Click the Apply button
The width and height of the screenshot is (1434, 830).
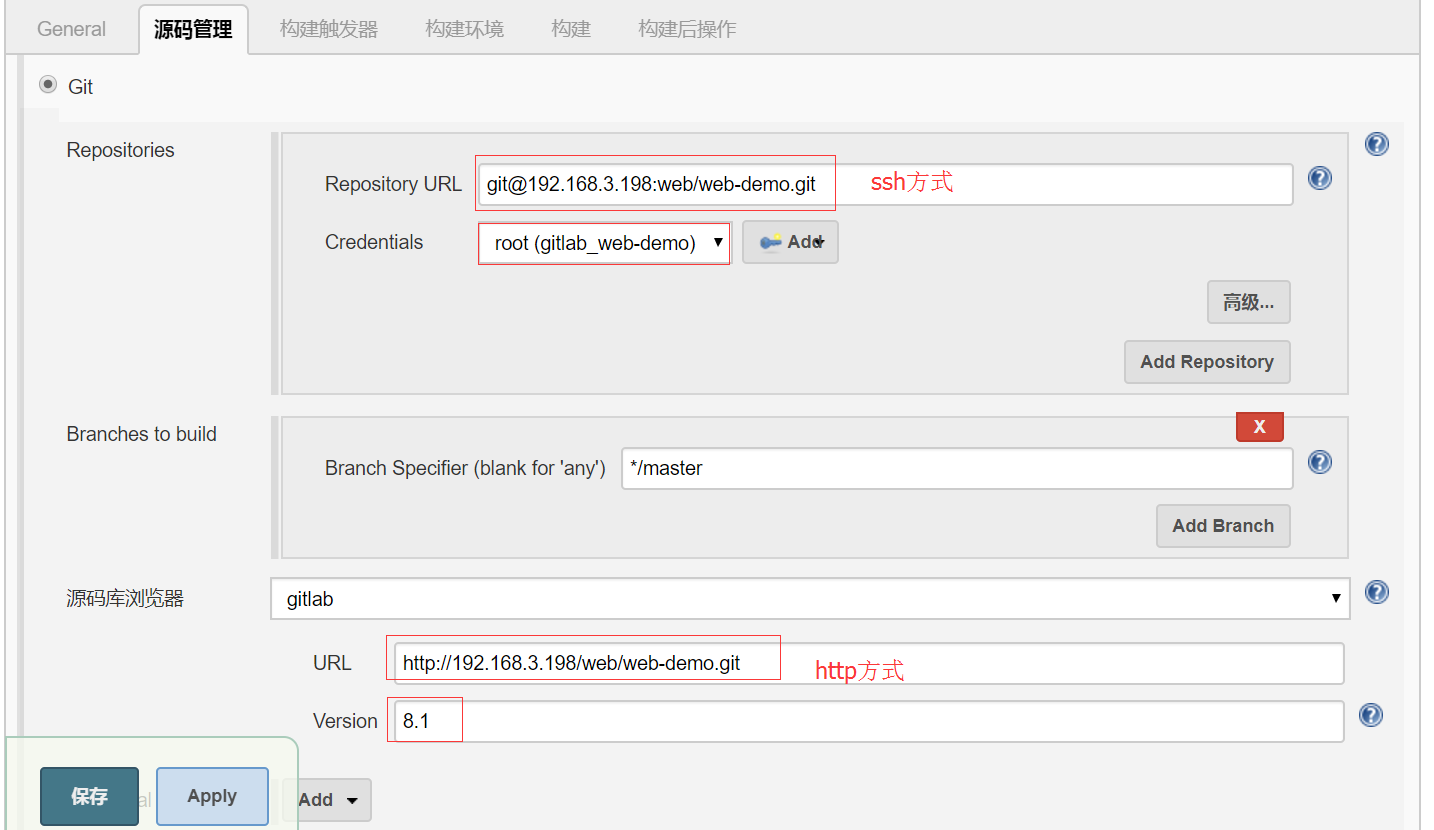(x=211, y=796)
